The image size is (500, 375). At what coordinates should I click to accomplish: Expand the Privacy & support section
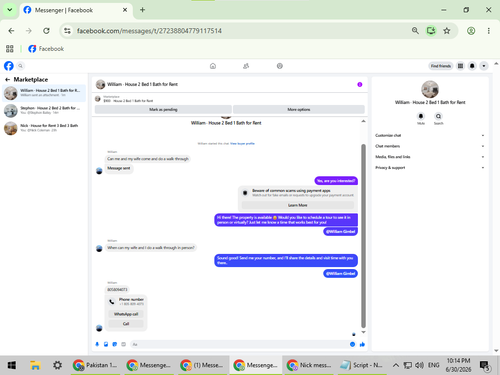pyautogui.click(x=430, y=168)
